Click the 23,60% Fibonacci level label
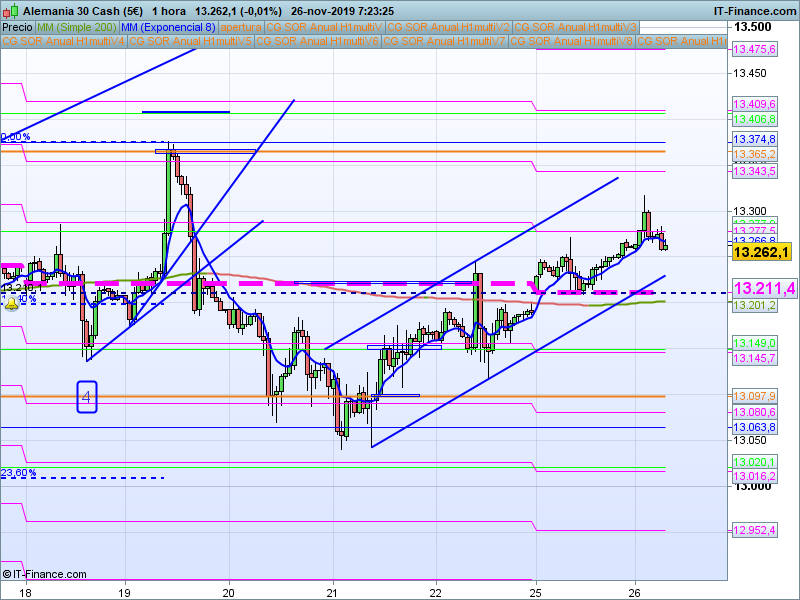Screen dimensions: 800x600 pyautogui.click(x=18, y=473)
